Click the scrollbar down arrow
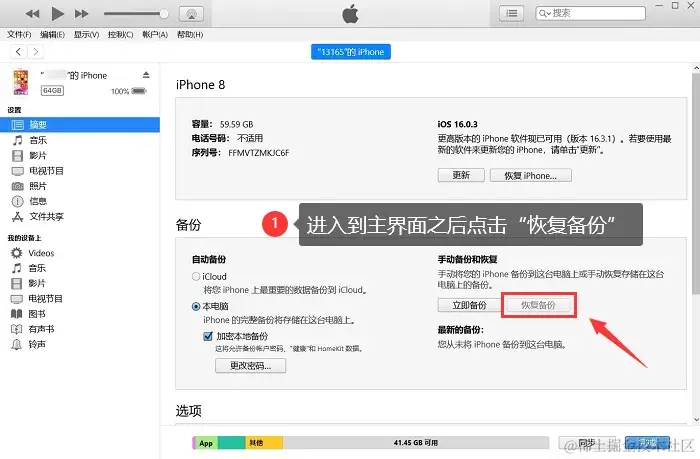The width and height of the screenshot is (700, 459). click(696, 420)
